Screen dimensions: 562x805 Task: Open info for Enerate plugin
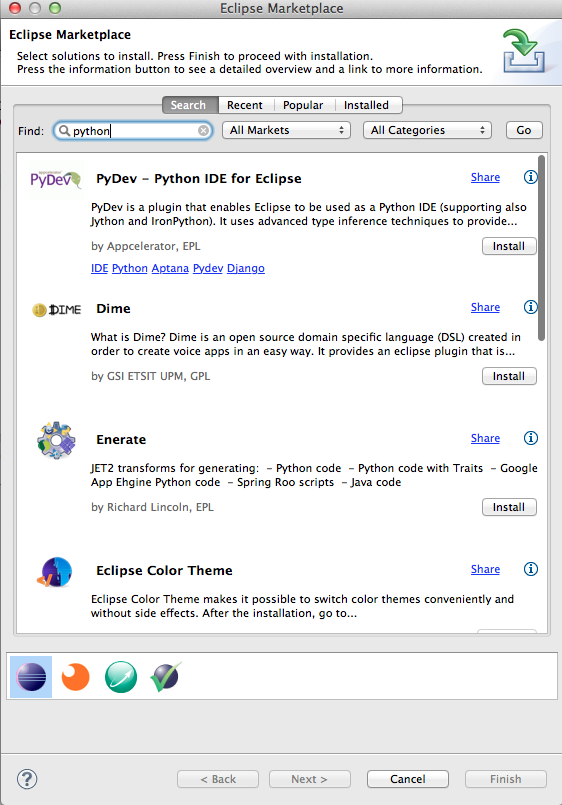tap(530, 438)
